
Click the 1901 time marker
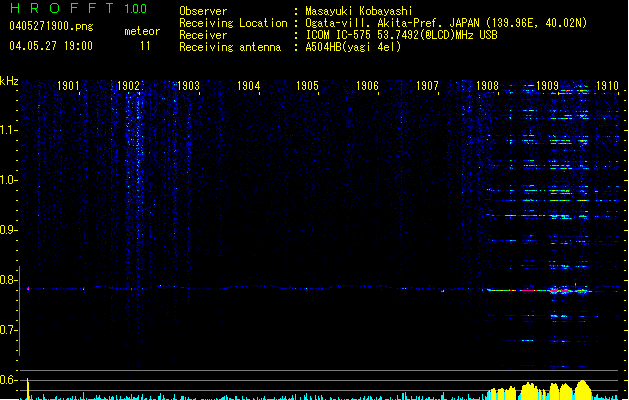(68, 86)
